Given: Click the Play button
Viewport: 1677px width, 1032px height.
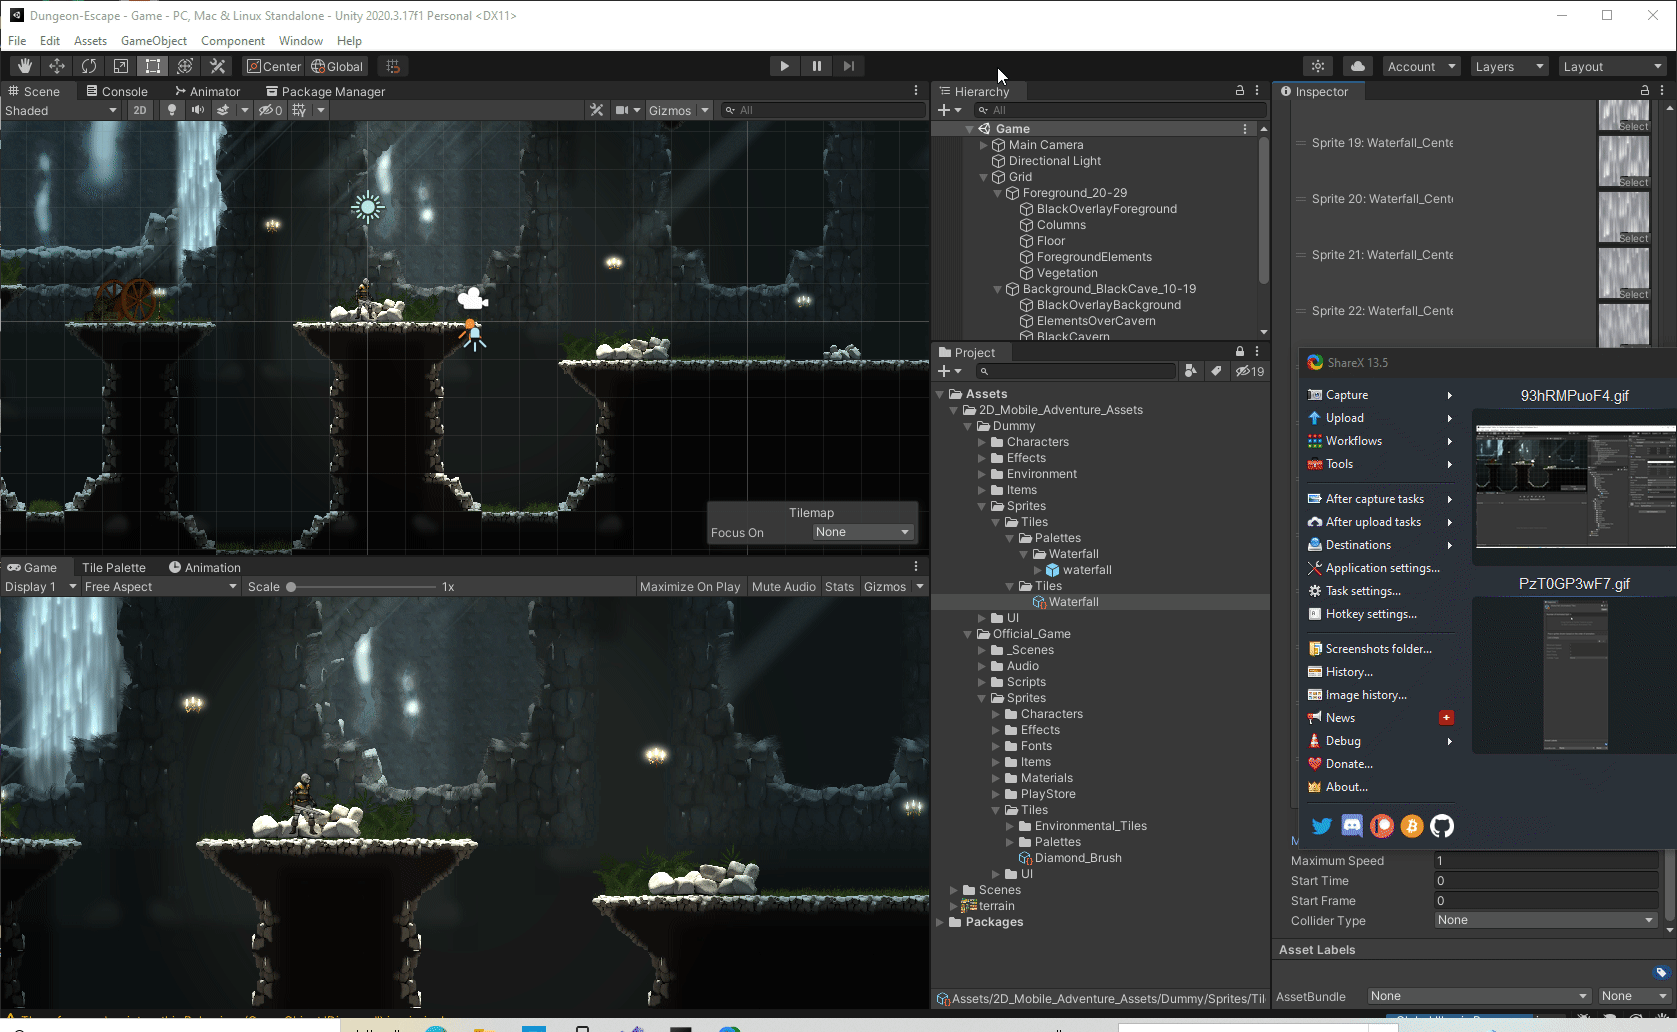Looking at the screenshot, I should tap(784, 66).
